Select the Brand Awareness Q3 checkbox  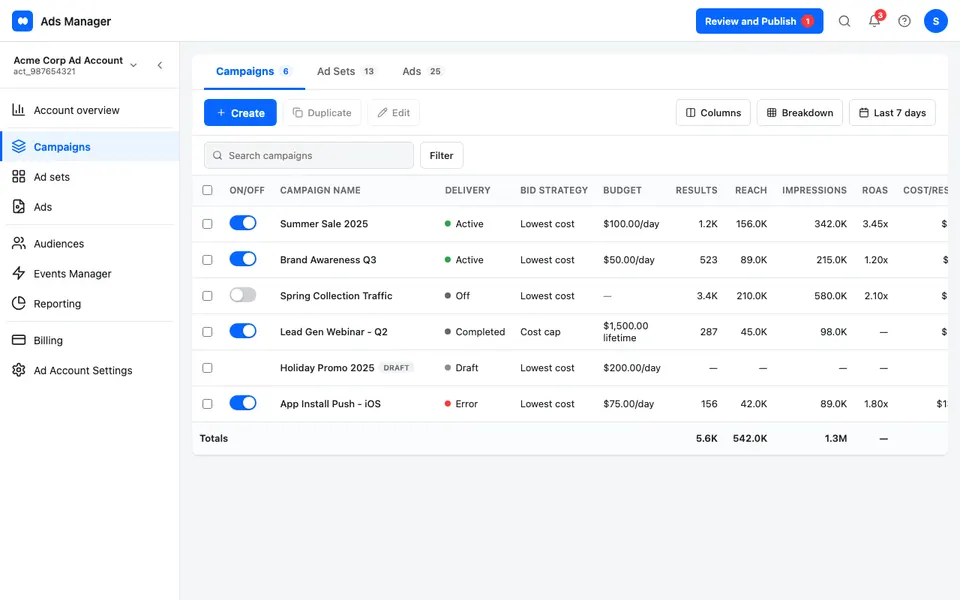[x=208, y=260]
